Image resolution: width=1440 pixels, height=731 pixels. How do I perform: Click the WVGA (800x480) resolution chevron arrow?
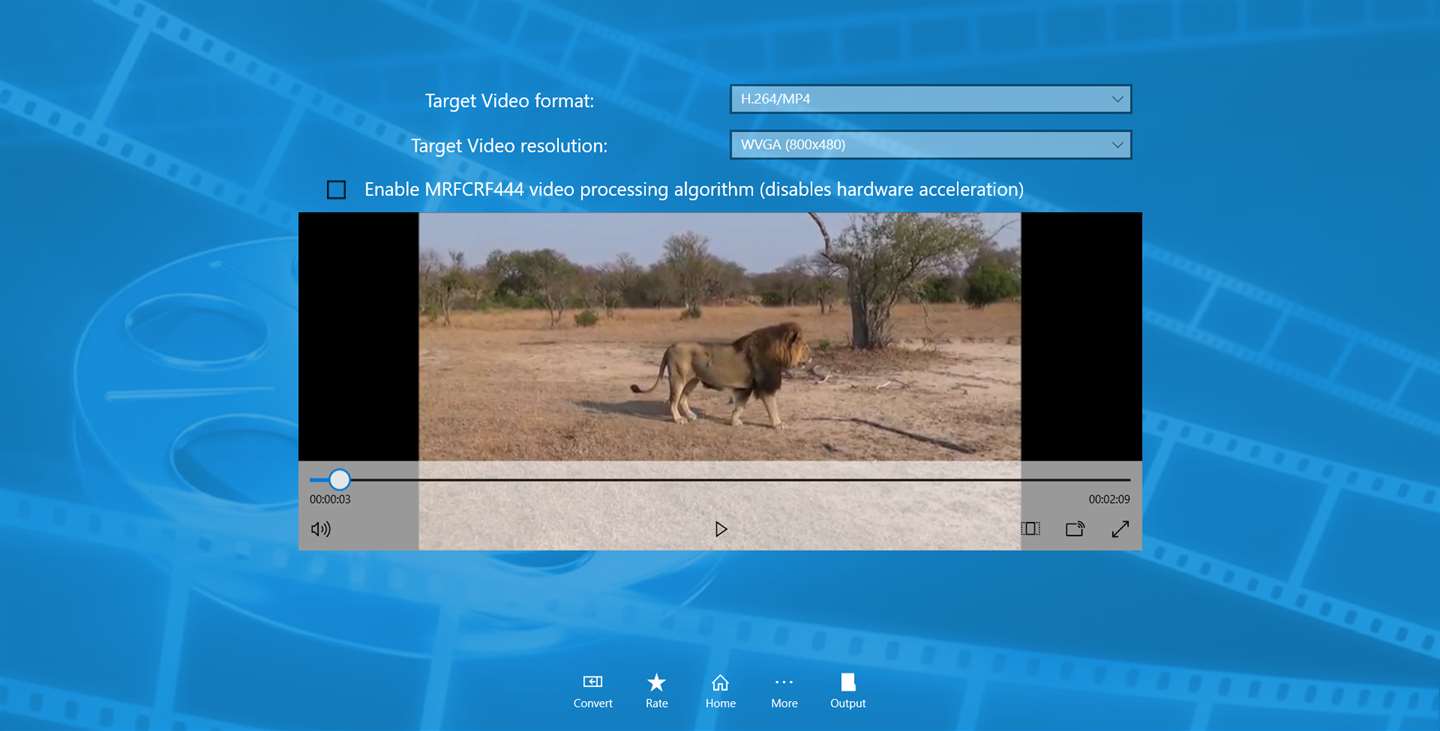pos(1118,145)
